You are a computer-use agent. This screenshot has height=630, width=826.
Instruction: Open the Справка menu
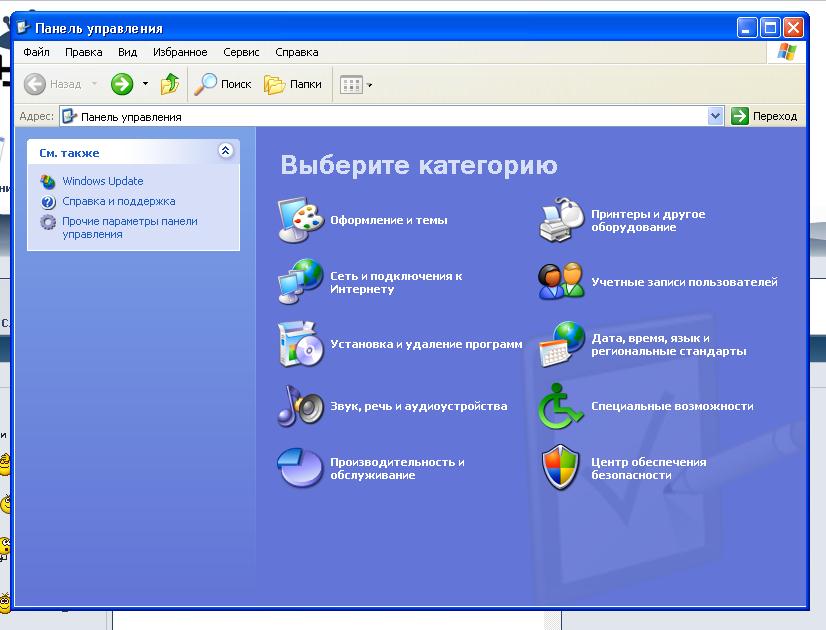click(297, 52)
